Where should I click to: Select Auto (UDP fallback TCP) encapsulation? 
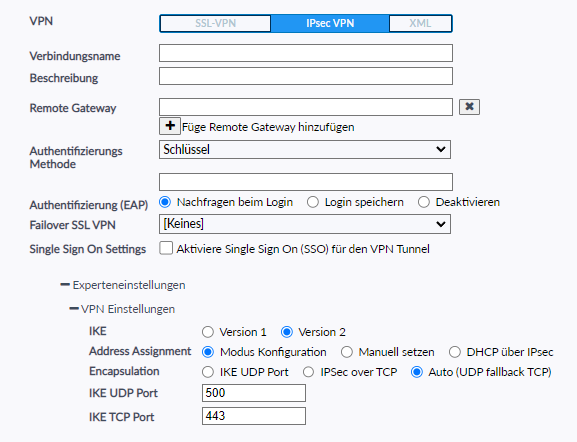(417, 372)
